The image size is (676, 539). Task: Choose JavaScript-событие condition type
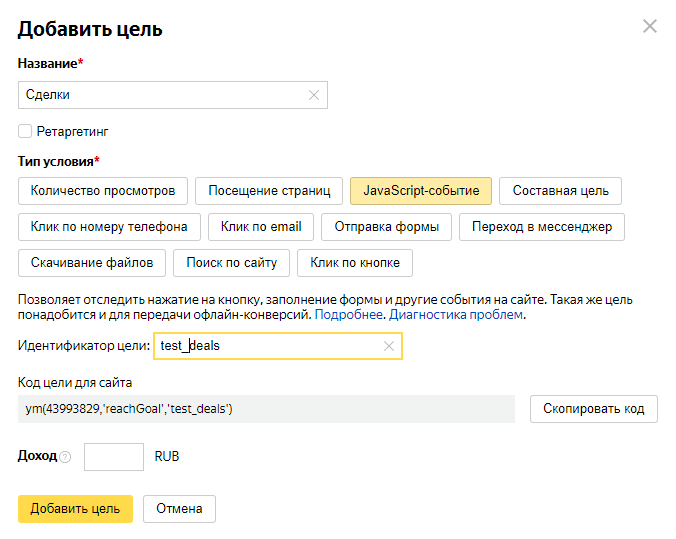tap(420, 190)
